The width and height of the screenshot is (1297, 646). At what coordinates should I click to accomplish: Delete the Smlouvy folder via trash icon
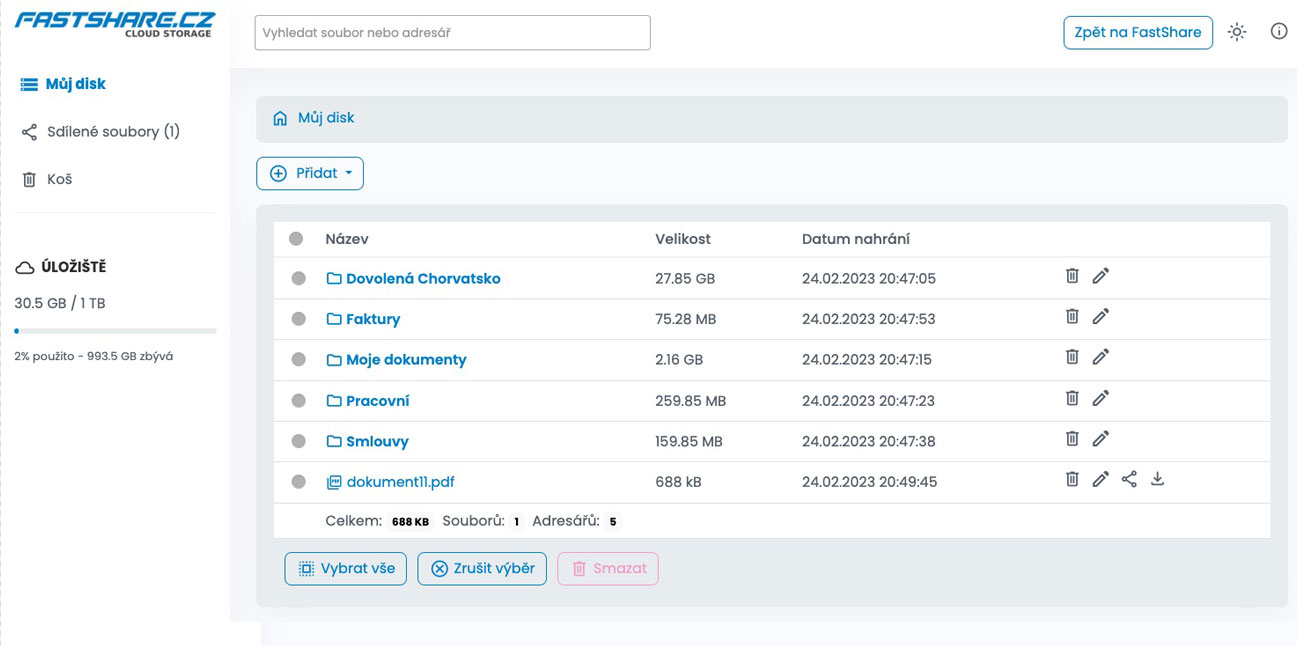click(x=1072, y=439)
